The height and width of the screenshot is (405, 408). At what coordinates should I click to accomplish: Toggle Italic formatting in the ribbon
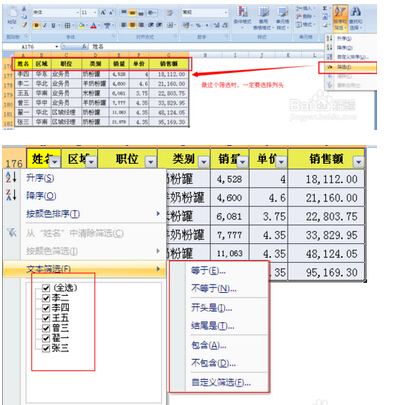45,25
